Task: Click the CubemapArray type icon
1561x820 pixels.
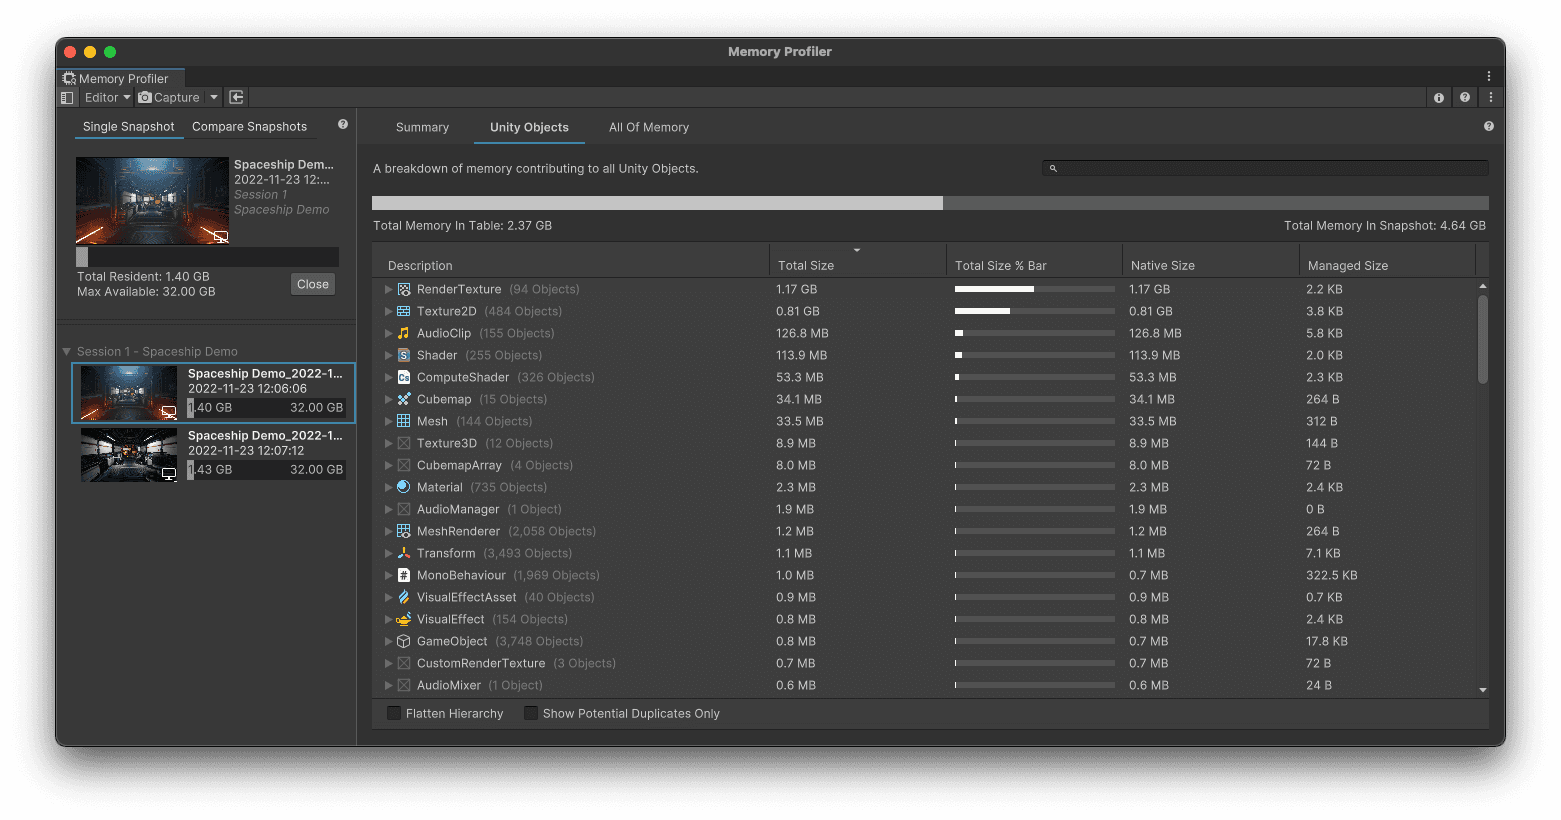Action: (x=404, y=465)
